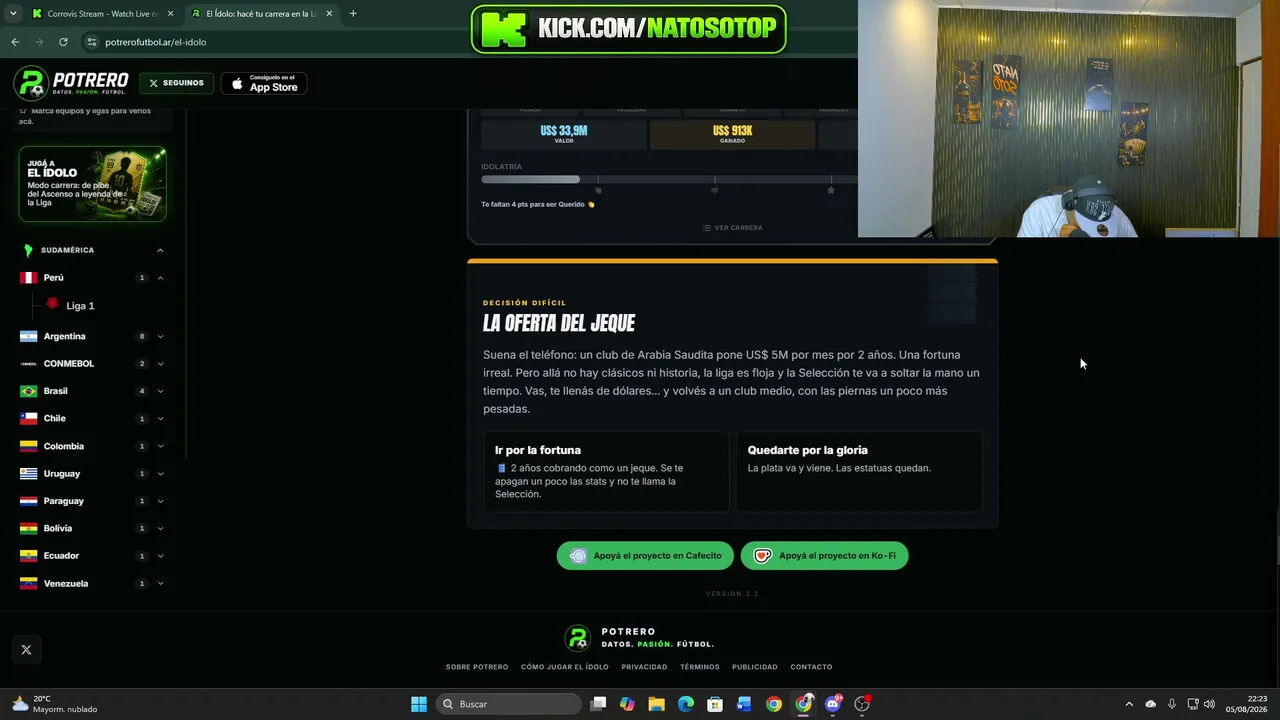
Task: Click the footer Potrero logo
Action: pyautogui.click(x=577, y=638)
